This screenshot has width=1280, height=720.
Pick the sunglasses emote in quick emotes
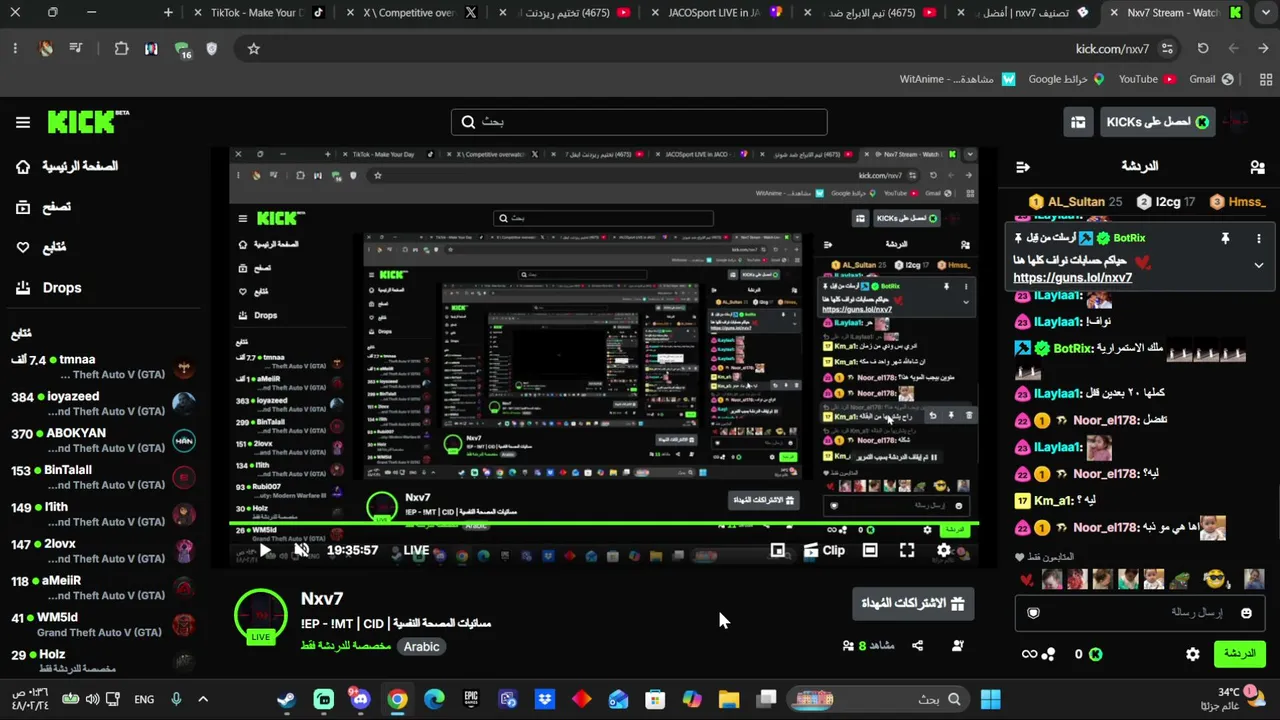click(x=1214, y=579)
